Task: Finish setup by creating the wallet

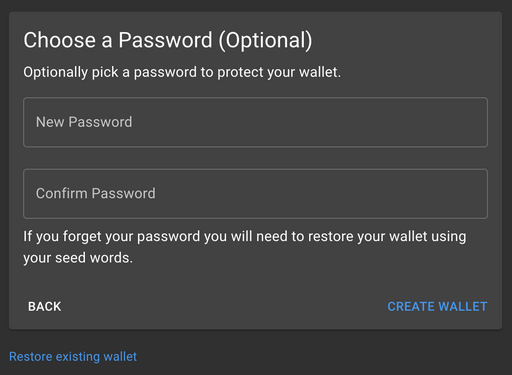Action: pyautogui.click(x=437, y=307)
